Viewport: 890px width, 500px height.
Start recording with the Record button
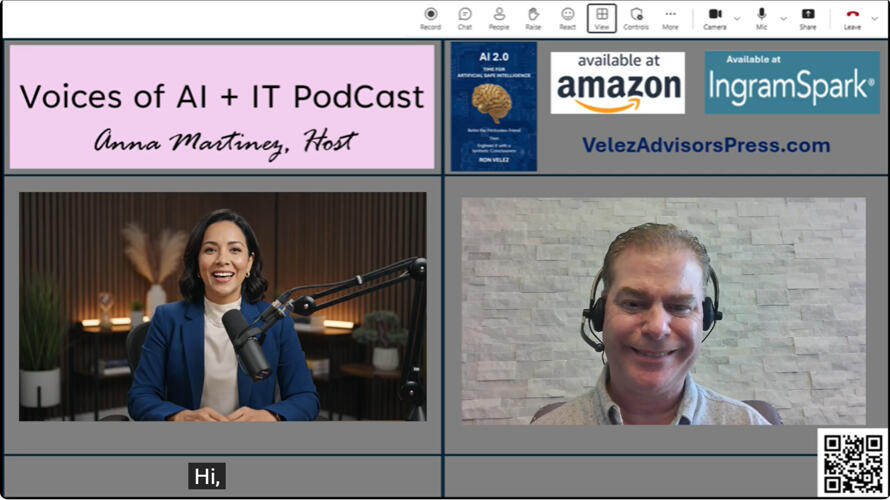[430, 19]
